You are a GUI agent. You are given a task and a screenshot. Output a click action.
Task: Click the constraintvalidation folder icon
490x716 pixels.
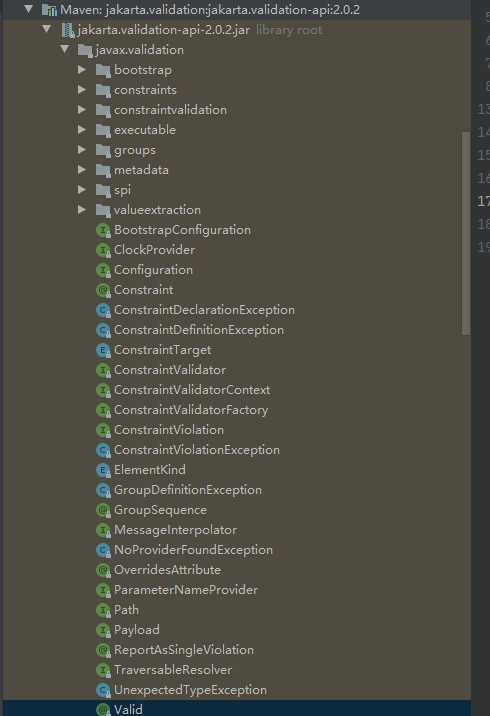click(x=103, y=111)
